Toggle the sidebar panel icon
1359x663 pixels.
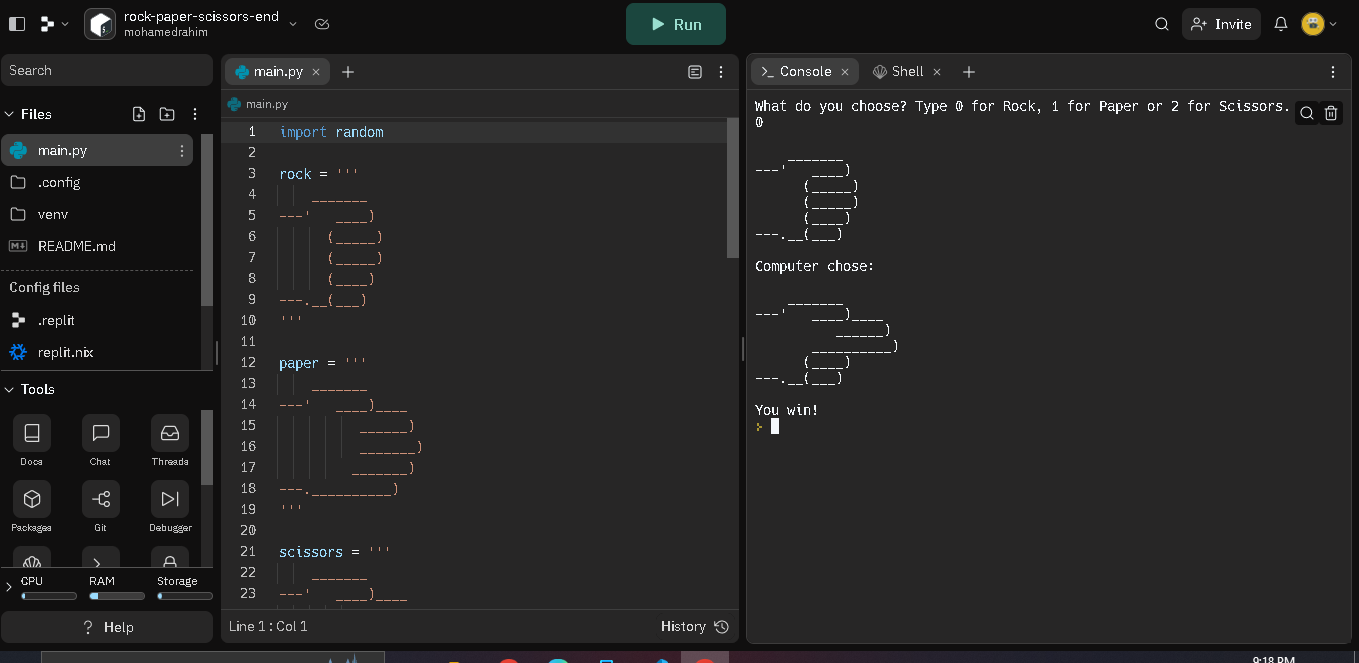point(17,24)
